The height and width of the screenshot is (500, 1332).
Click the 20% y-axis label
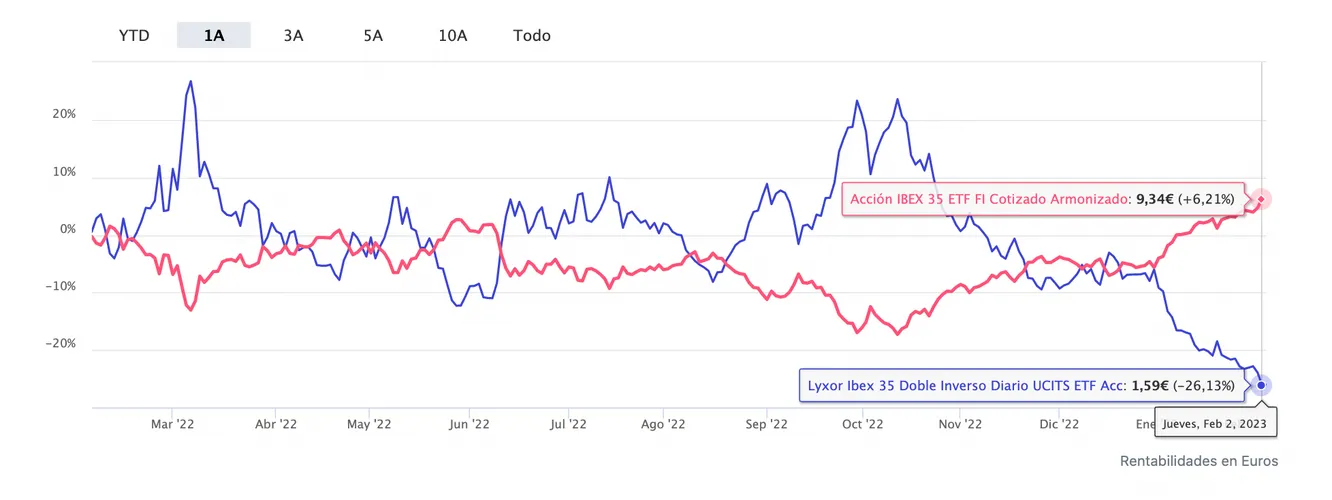tap(64, 114)
